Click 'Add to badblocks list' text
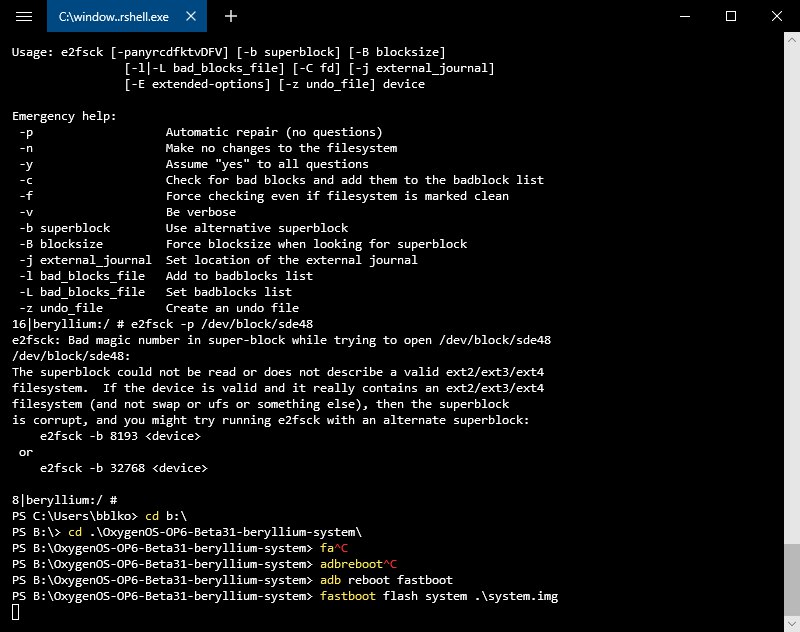Image resolution: width=800 pixels, height=632 pixels. click(239, 276)
